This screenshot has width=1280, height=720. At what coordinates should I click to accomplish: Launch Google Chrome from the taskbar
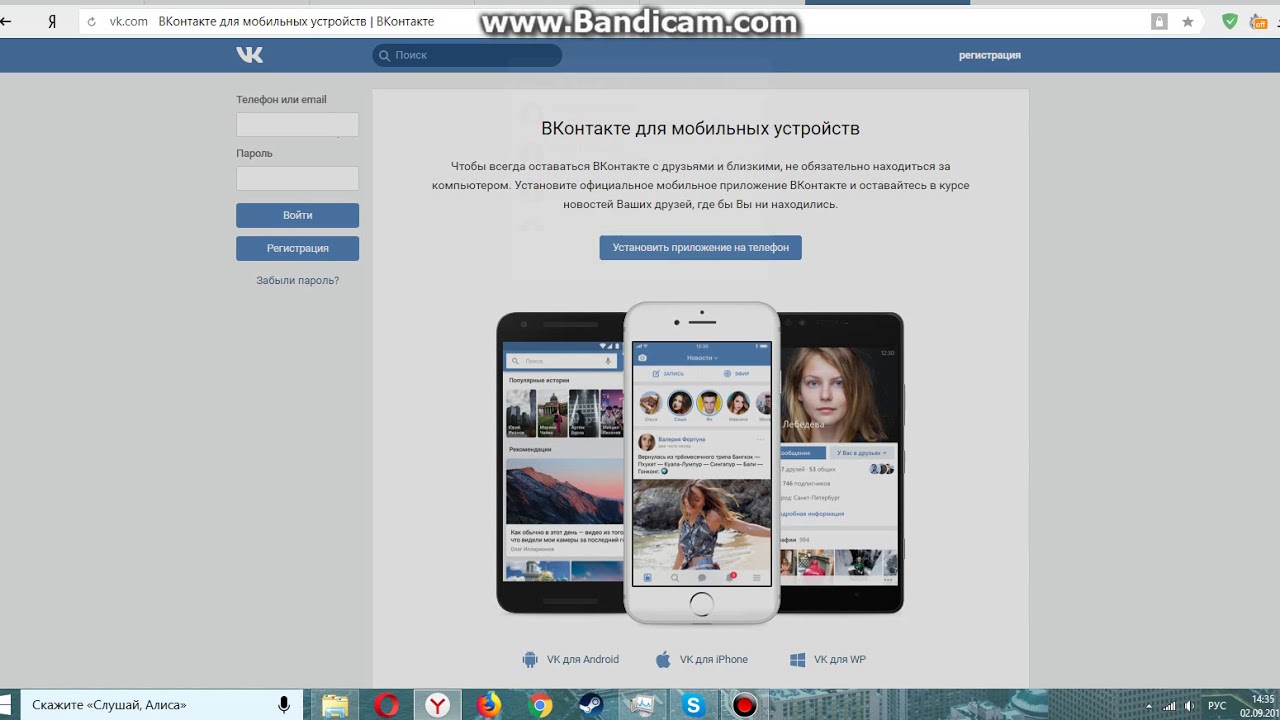(540, 705)
